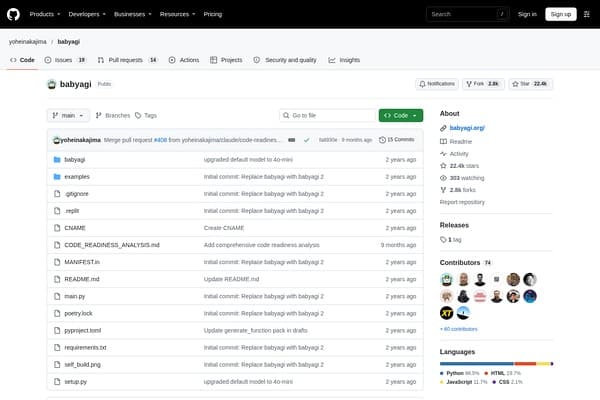
Task: Open 'Update README.md' commit message
Action: click(x=232, y=279)
